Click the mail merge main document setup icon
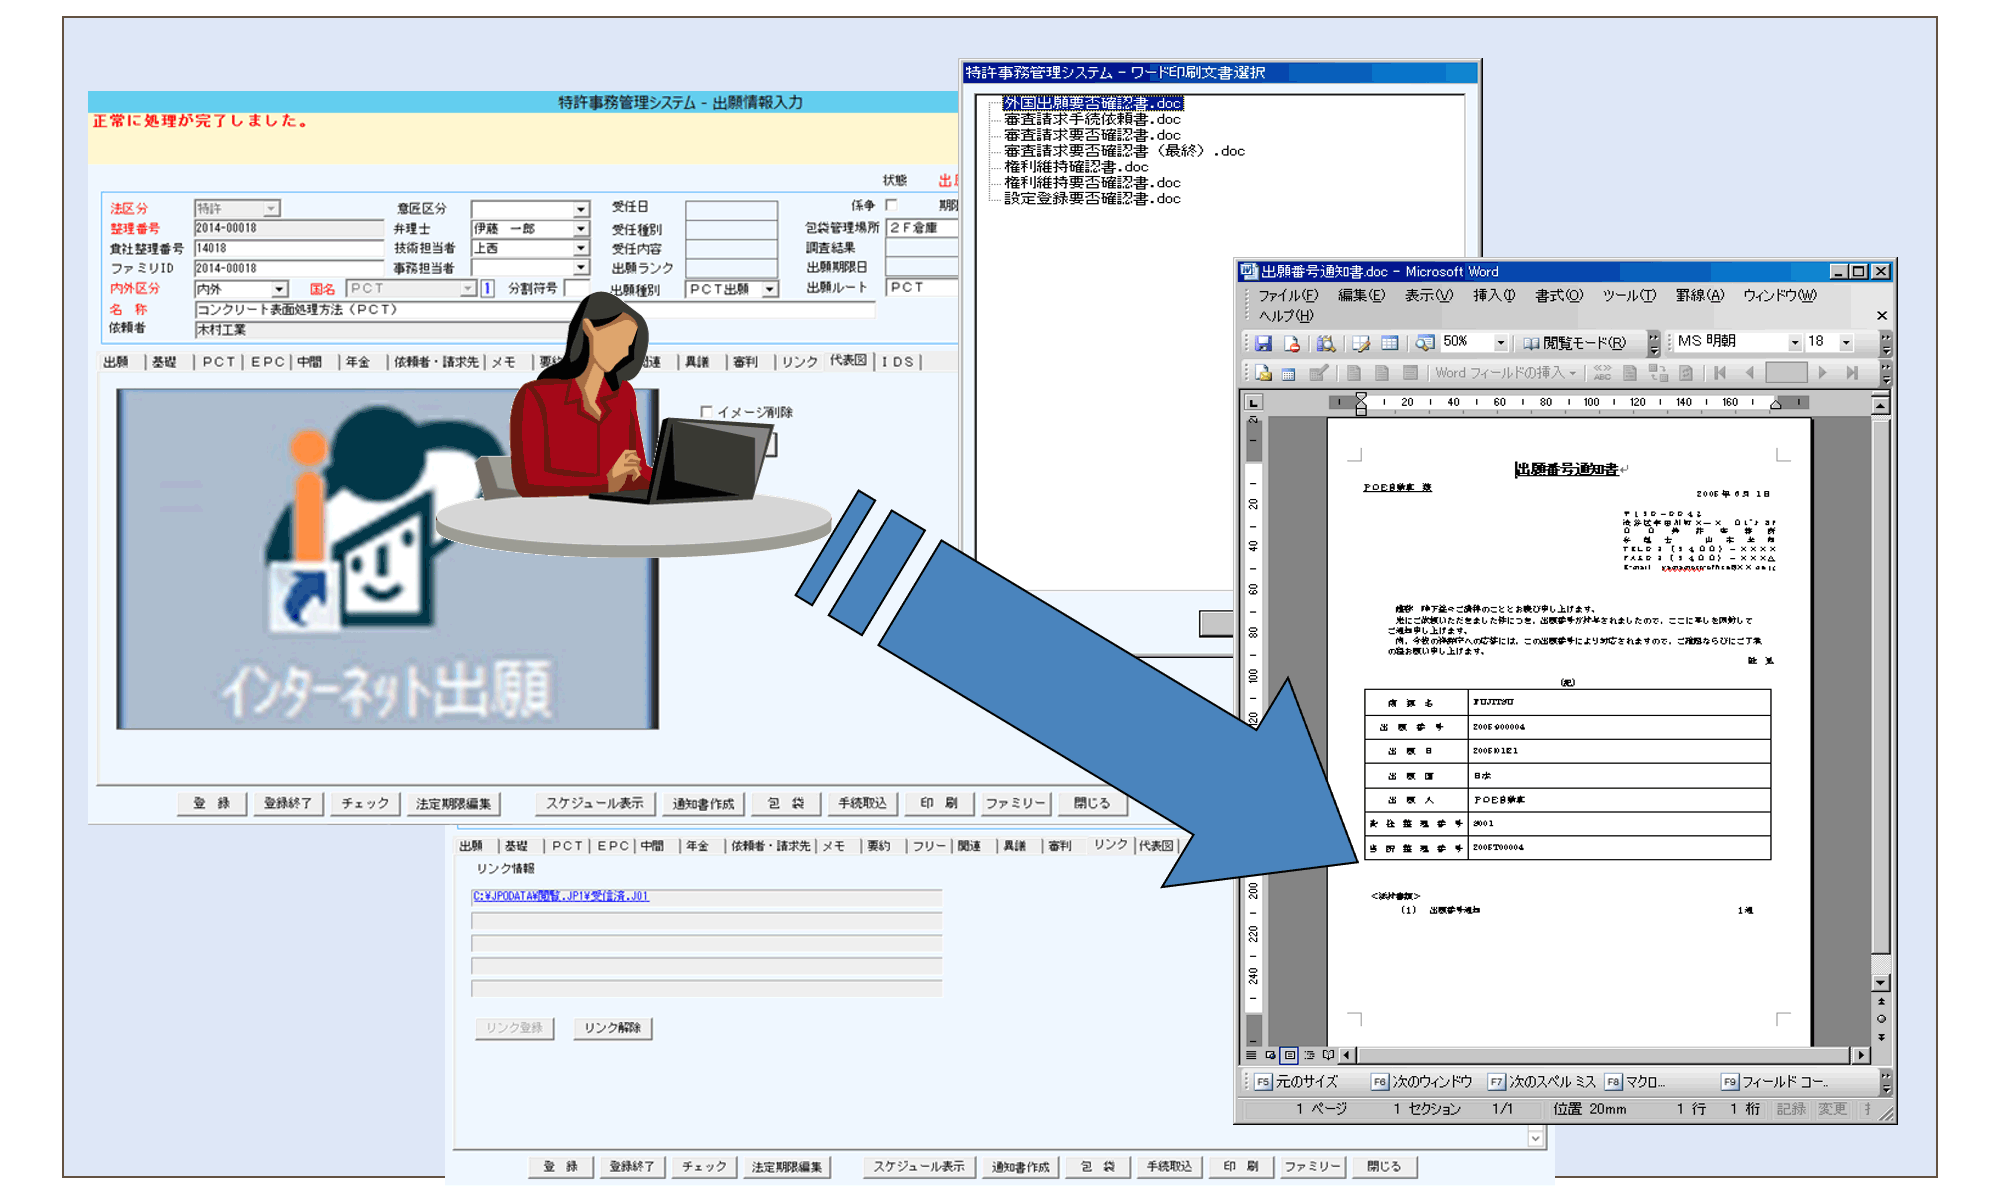Viewport: 2000px width, 1200px height. pyautogui.click(x=1264, y=373)
